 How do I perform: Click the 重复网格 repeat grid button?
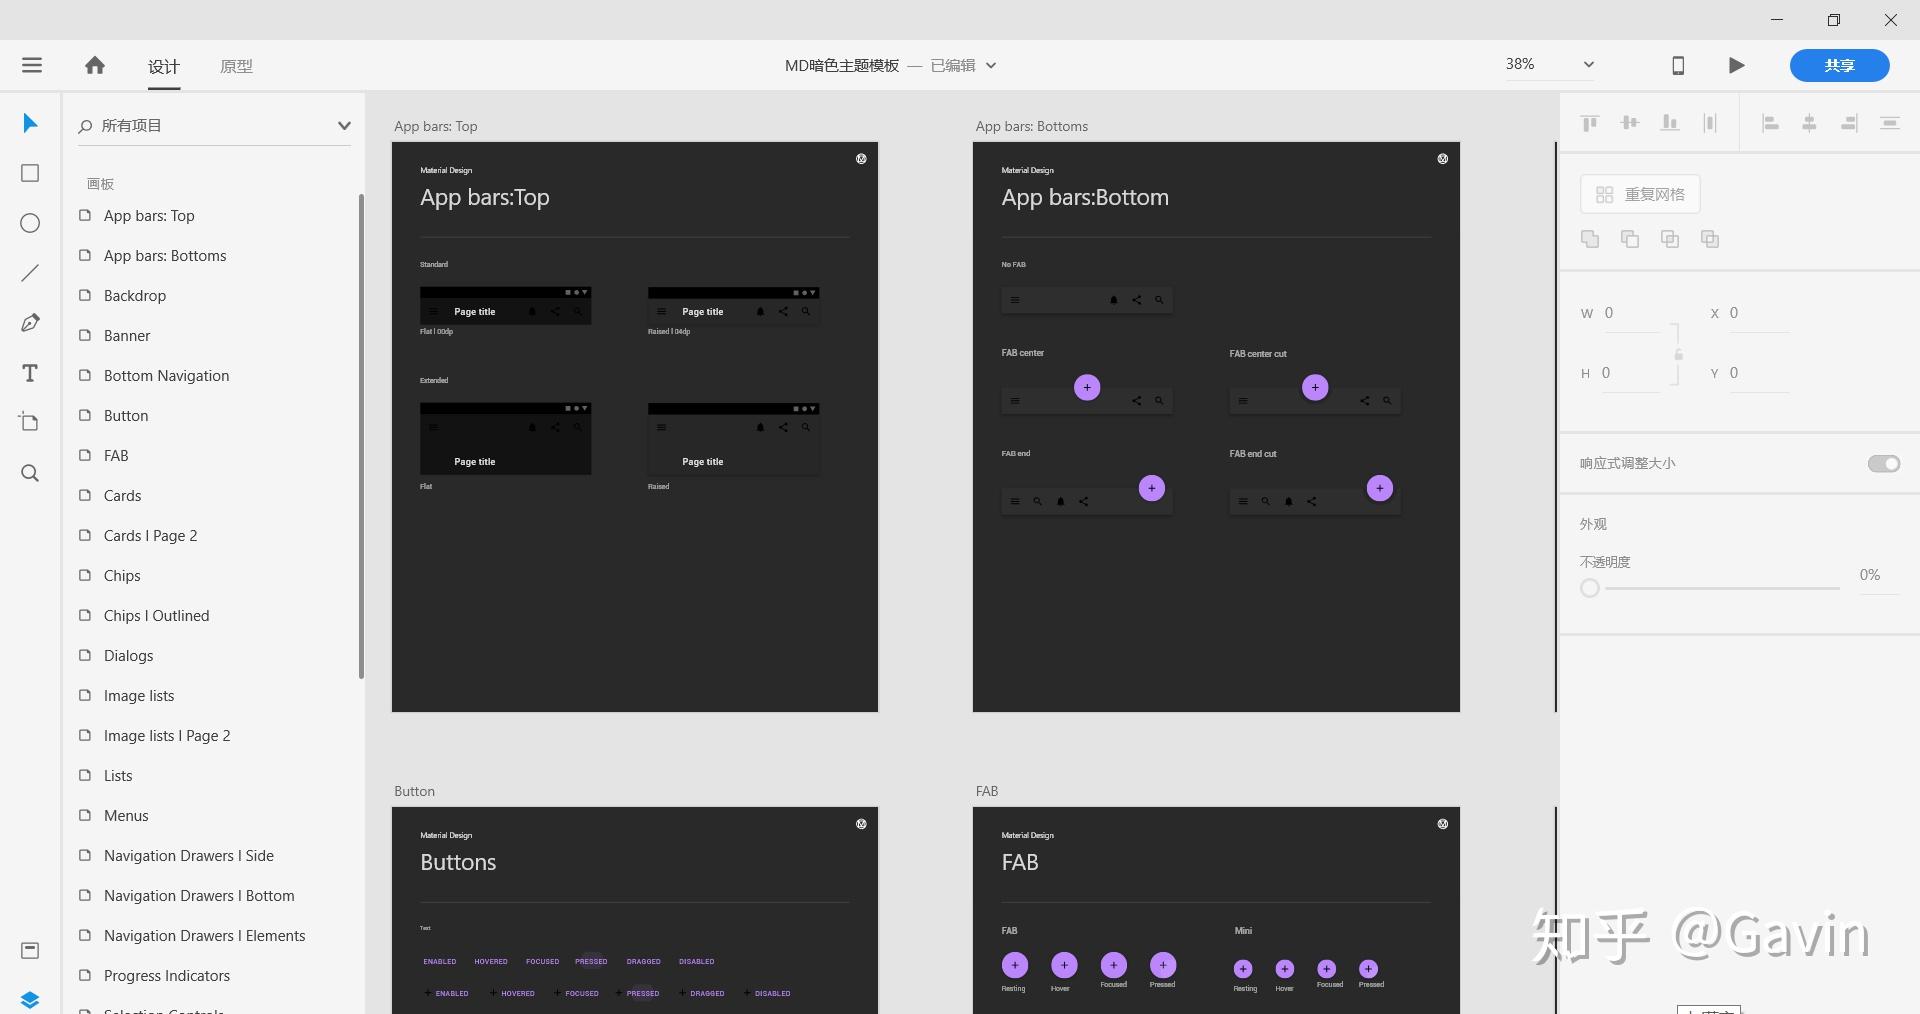(1640, 194)
